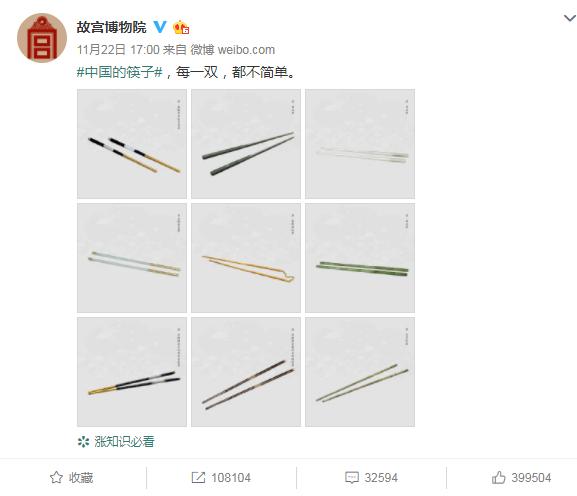Open the dark gray chopsticks thumbnail

coord(246,144)
